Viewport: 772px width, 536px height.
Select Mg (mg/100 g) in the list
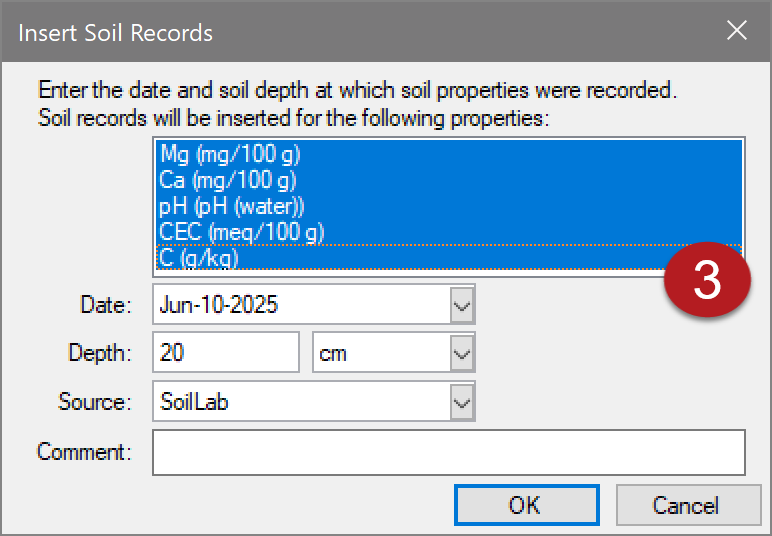click(x=449, y=154)
